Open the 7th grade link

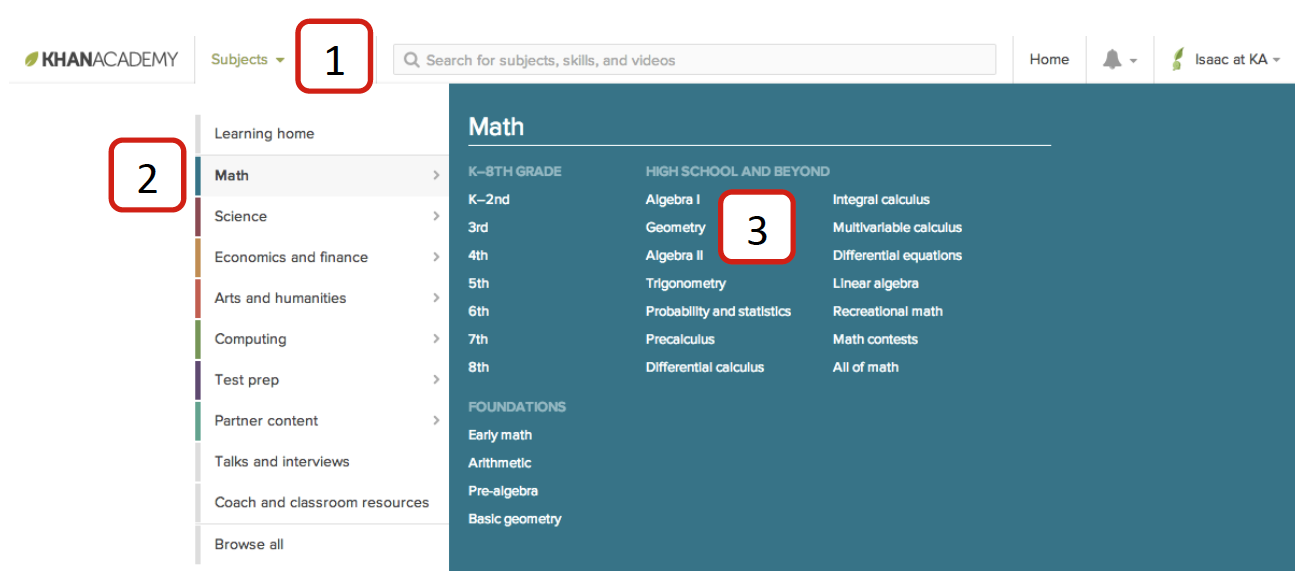(478, 340)
